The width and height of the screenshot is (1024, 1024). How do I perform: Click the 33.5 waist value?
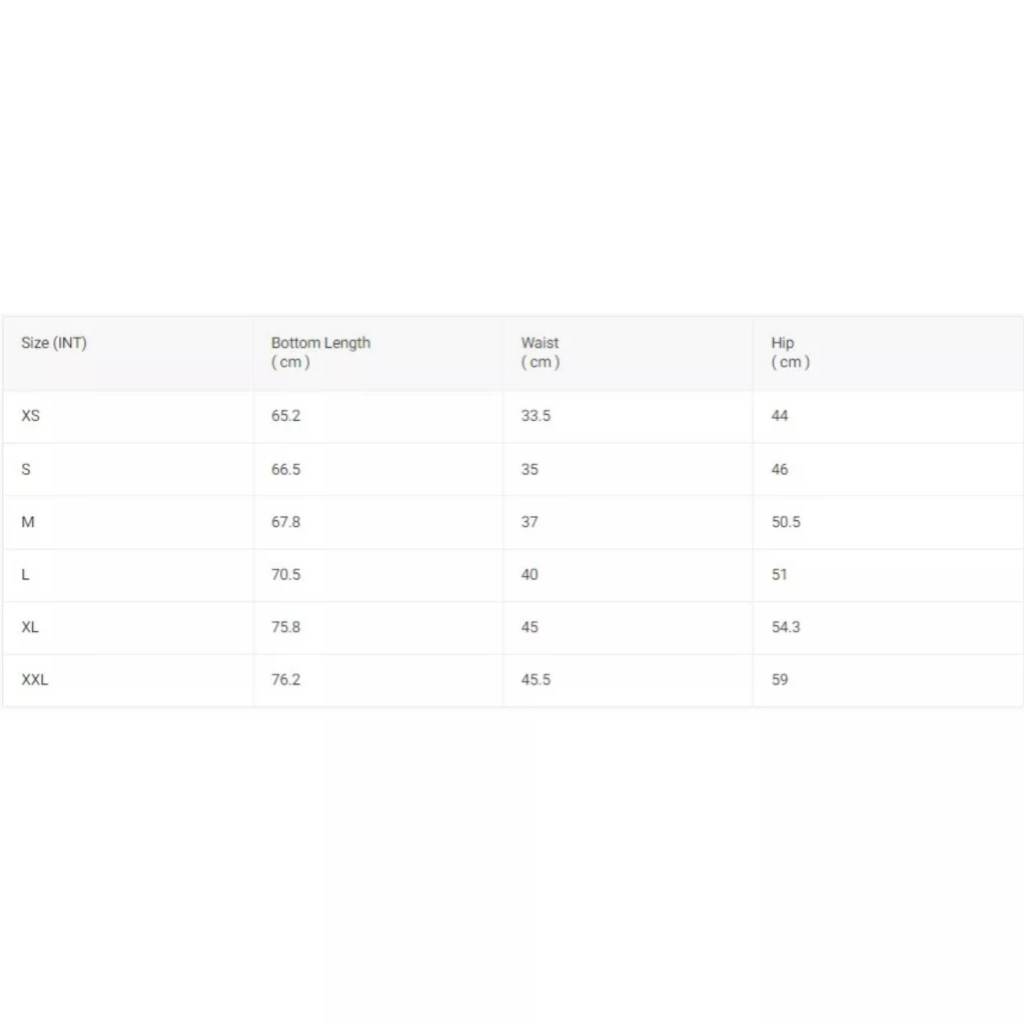point(536,416)
